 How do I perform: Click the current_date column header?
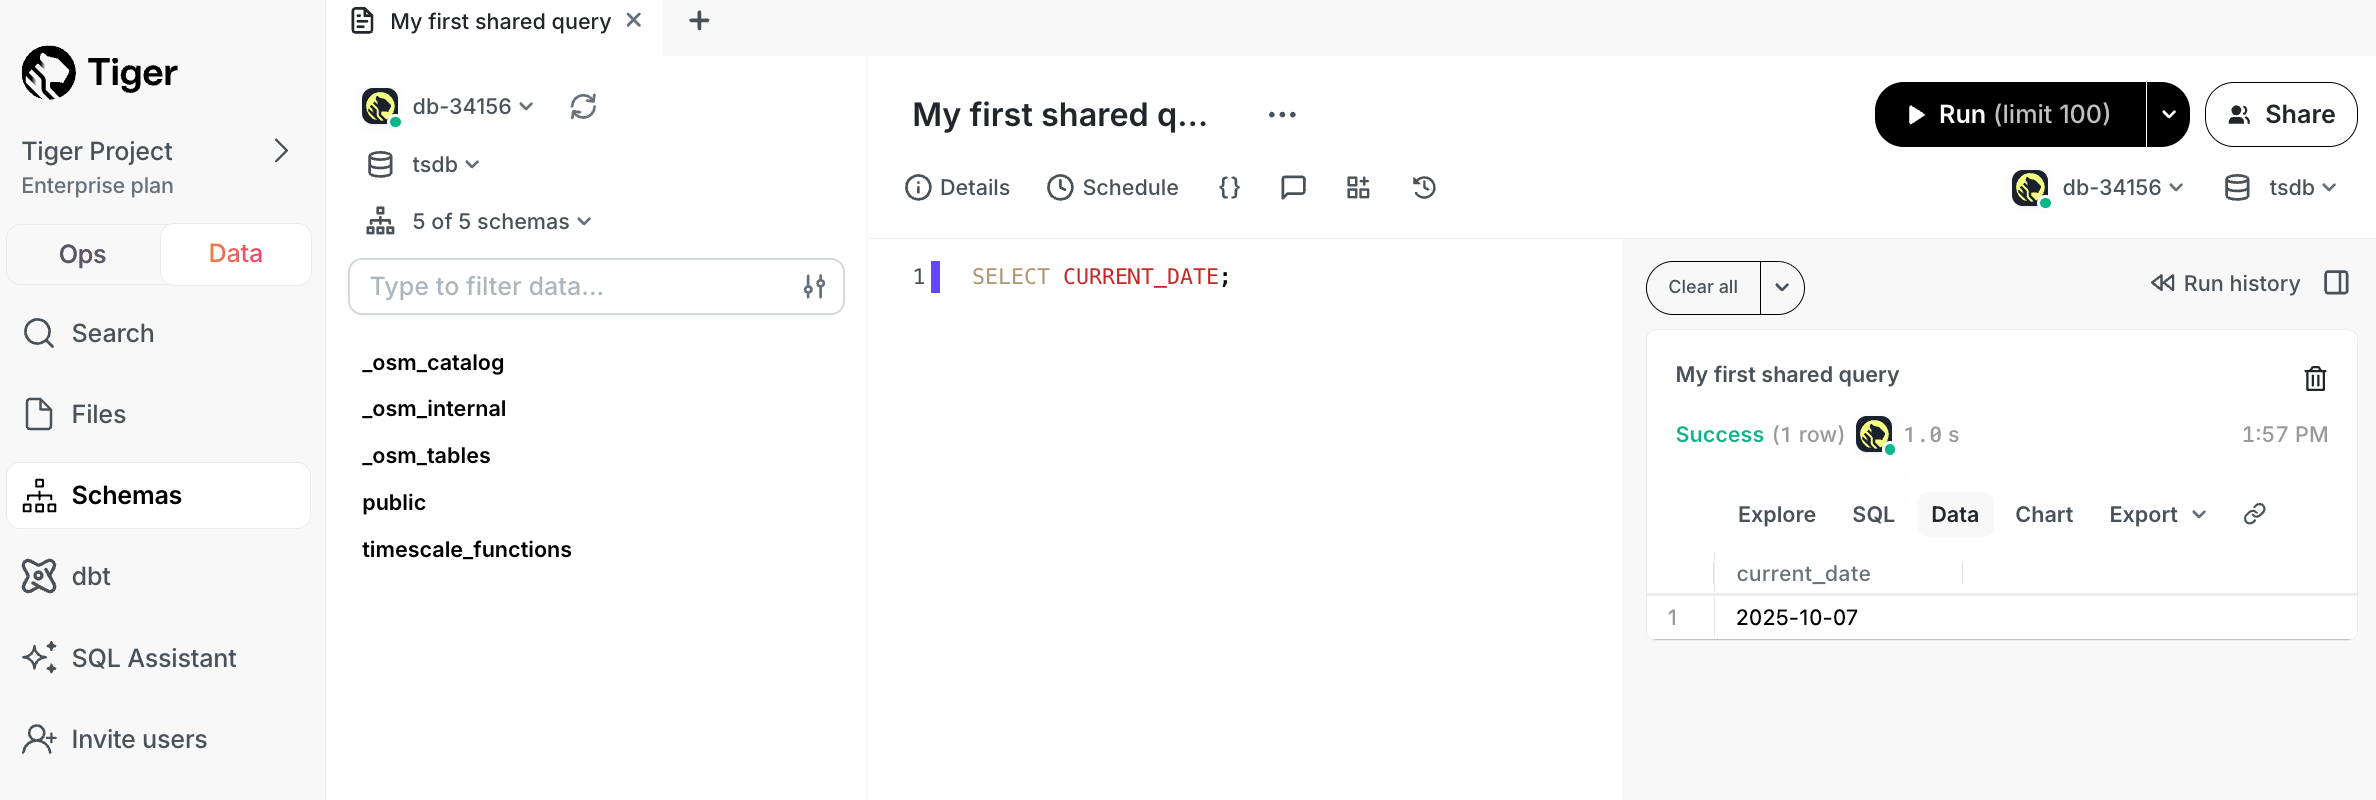[1803, 573]
